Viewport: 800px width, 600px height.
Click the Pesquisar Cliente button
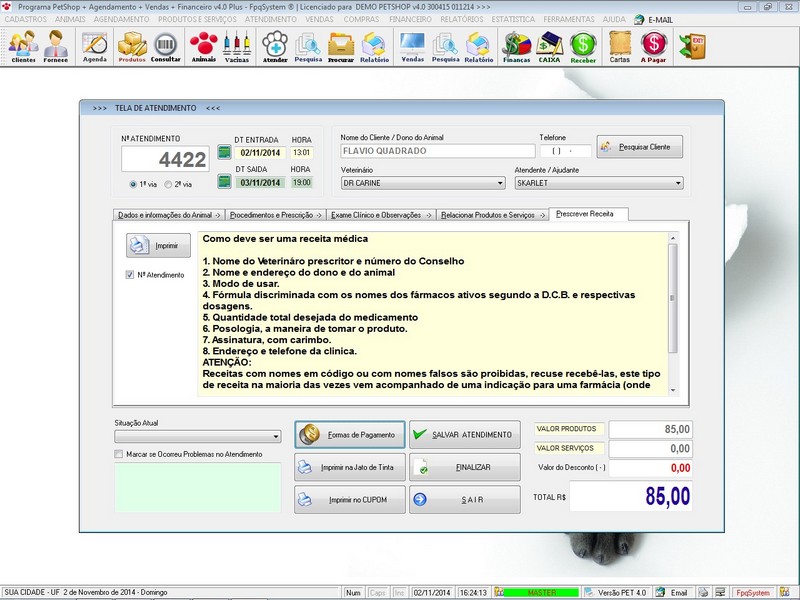tap(639, 146)
